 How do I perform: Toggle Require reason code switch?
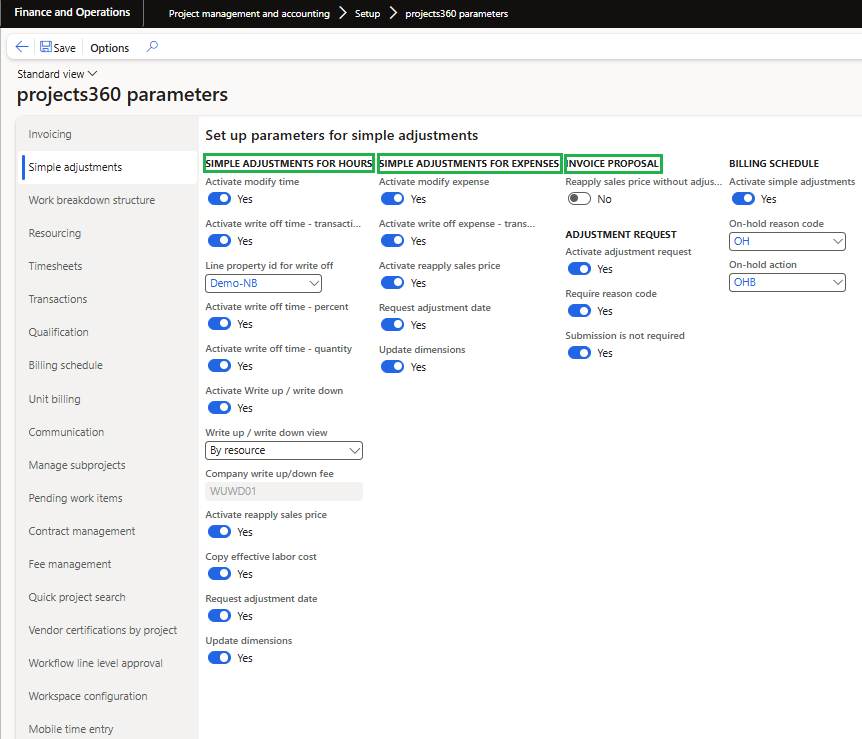(579, 311)
